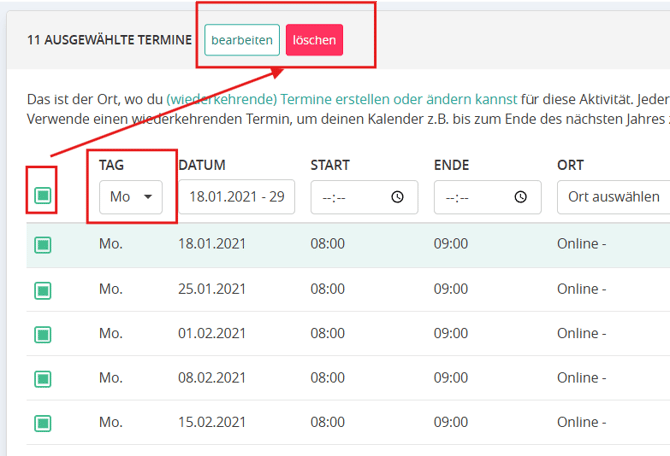Click the 'bearbeiten' button
Screen dimensions: 670x456
click(x=242, y=40)
